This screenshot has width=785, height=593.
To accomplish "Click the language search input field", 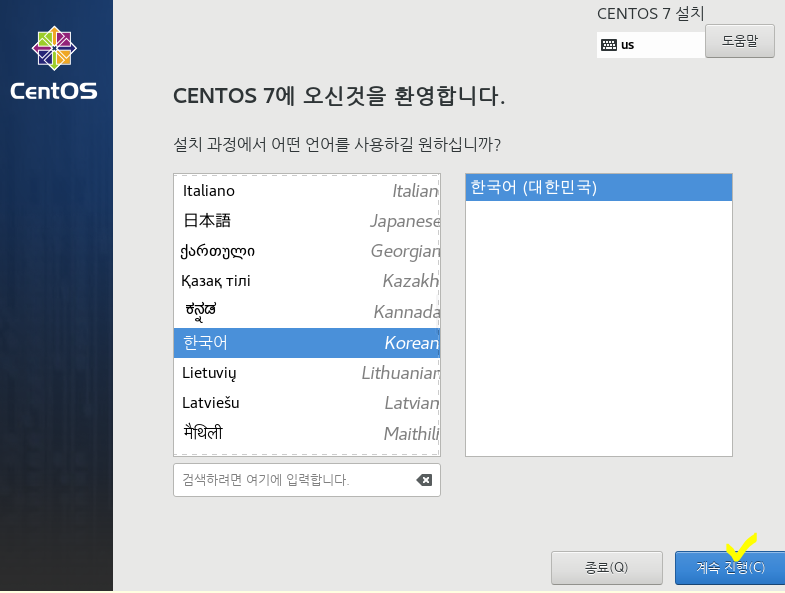I will coord(307,480).
